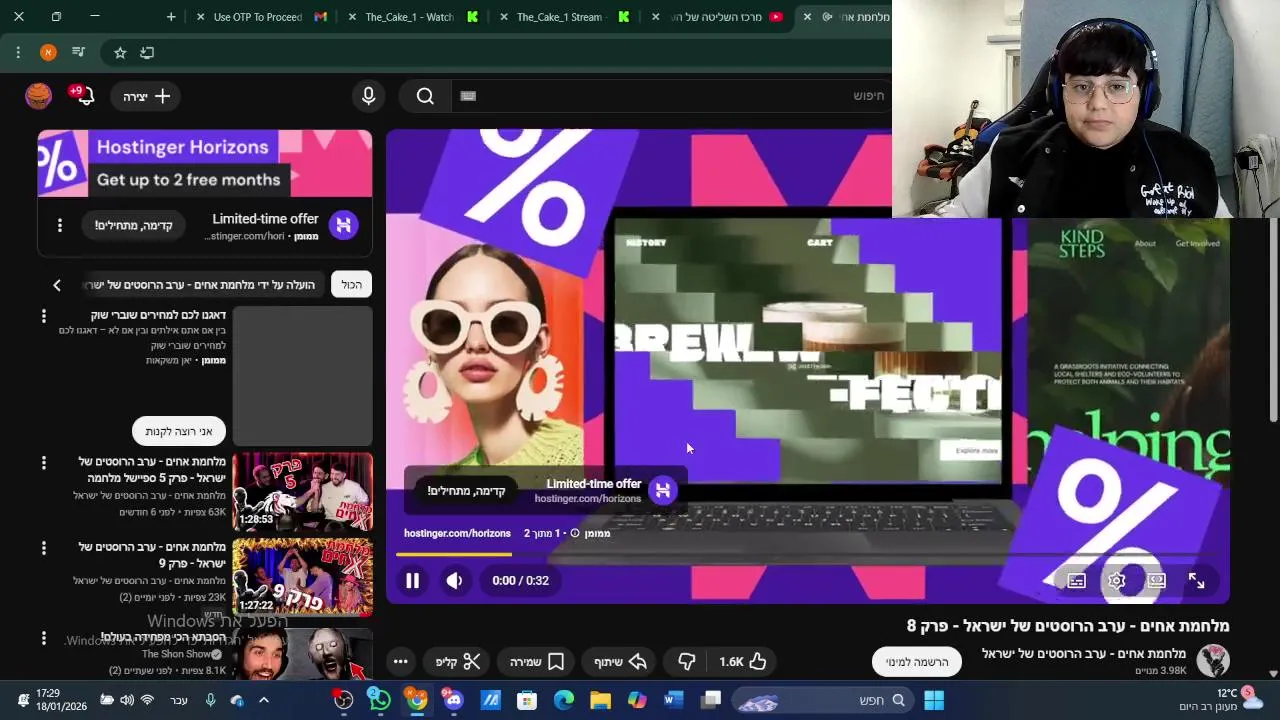Open Windows Start menu
This screenshot has width=1280, height=720.
[933, 700]
